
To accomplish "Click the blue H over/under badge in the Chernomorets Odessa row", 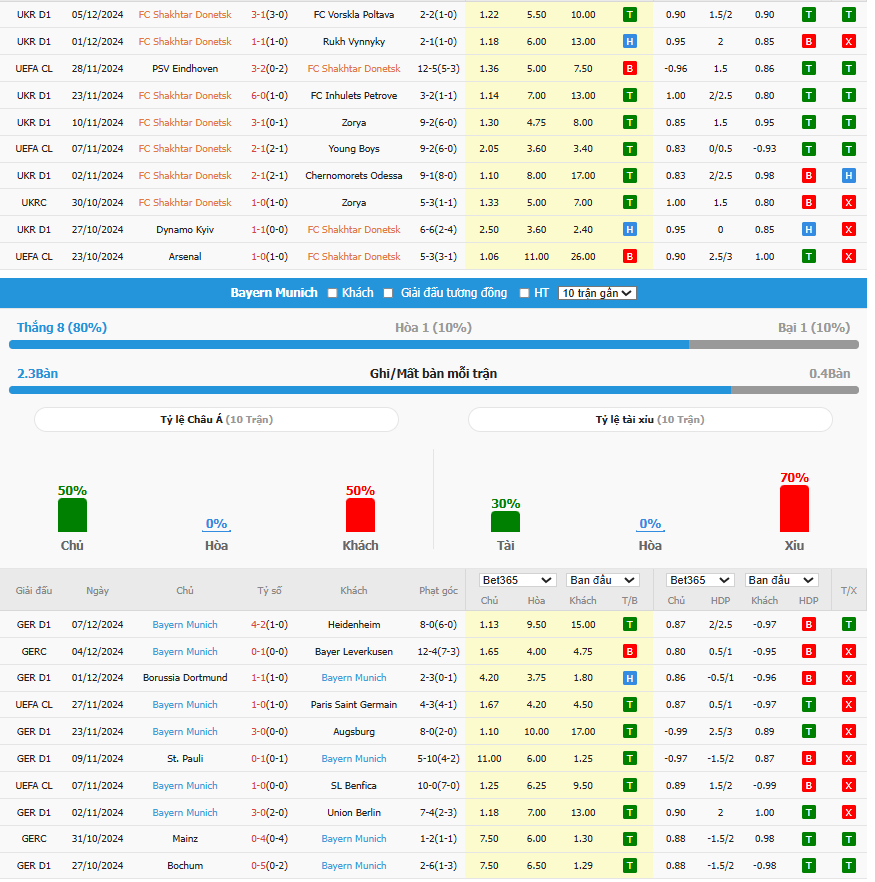I will [x=849, y=176].
